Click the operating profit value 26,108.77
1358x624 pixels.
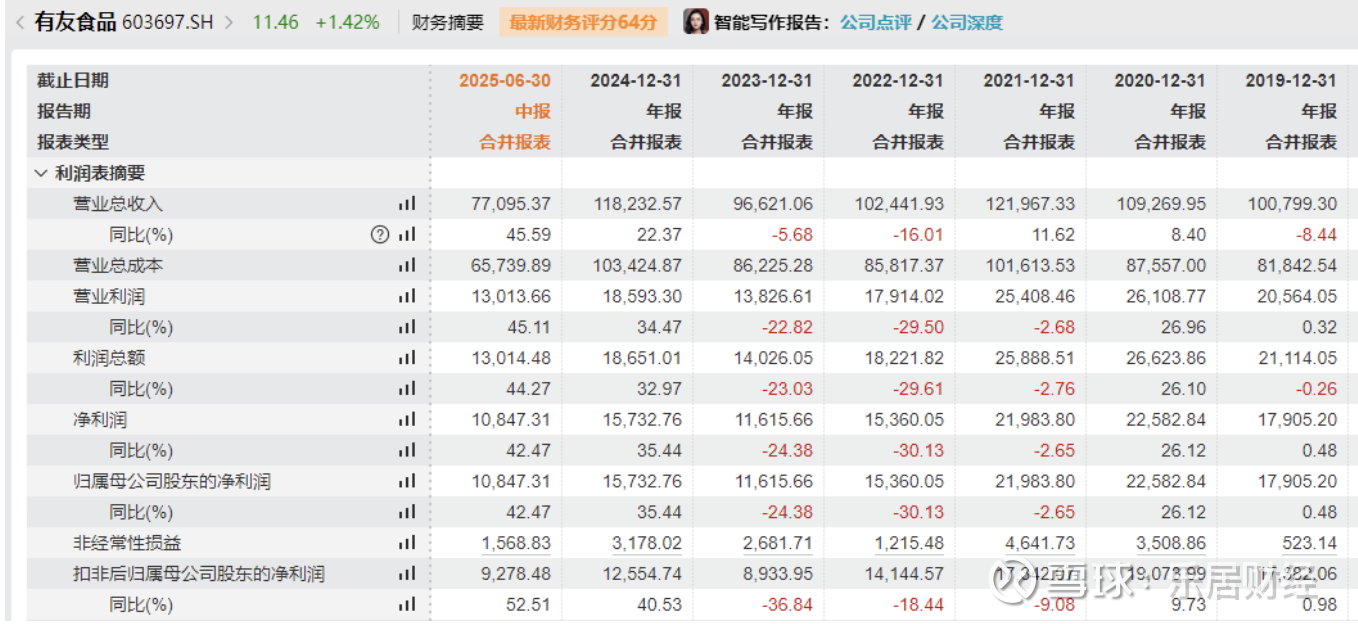click(x=1166, y=297)
